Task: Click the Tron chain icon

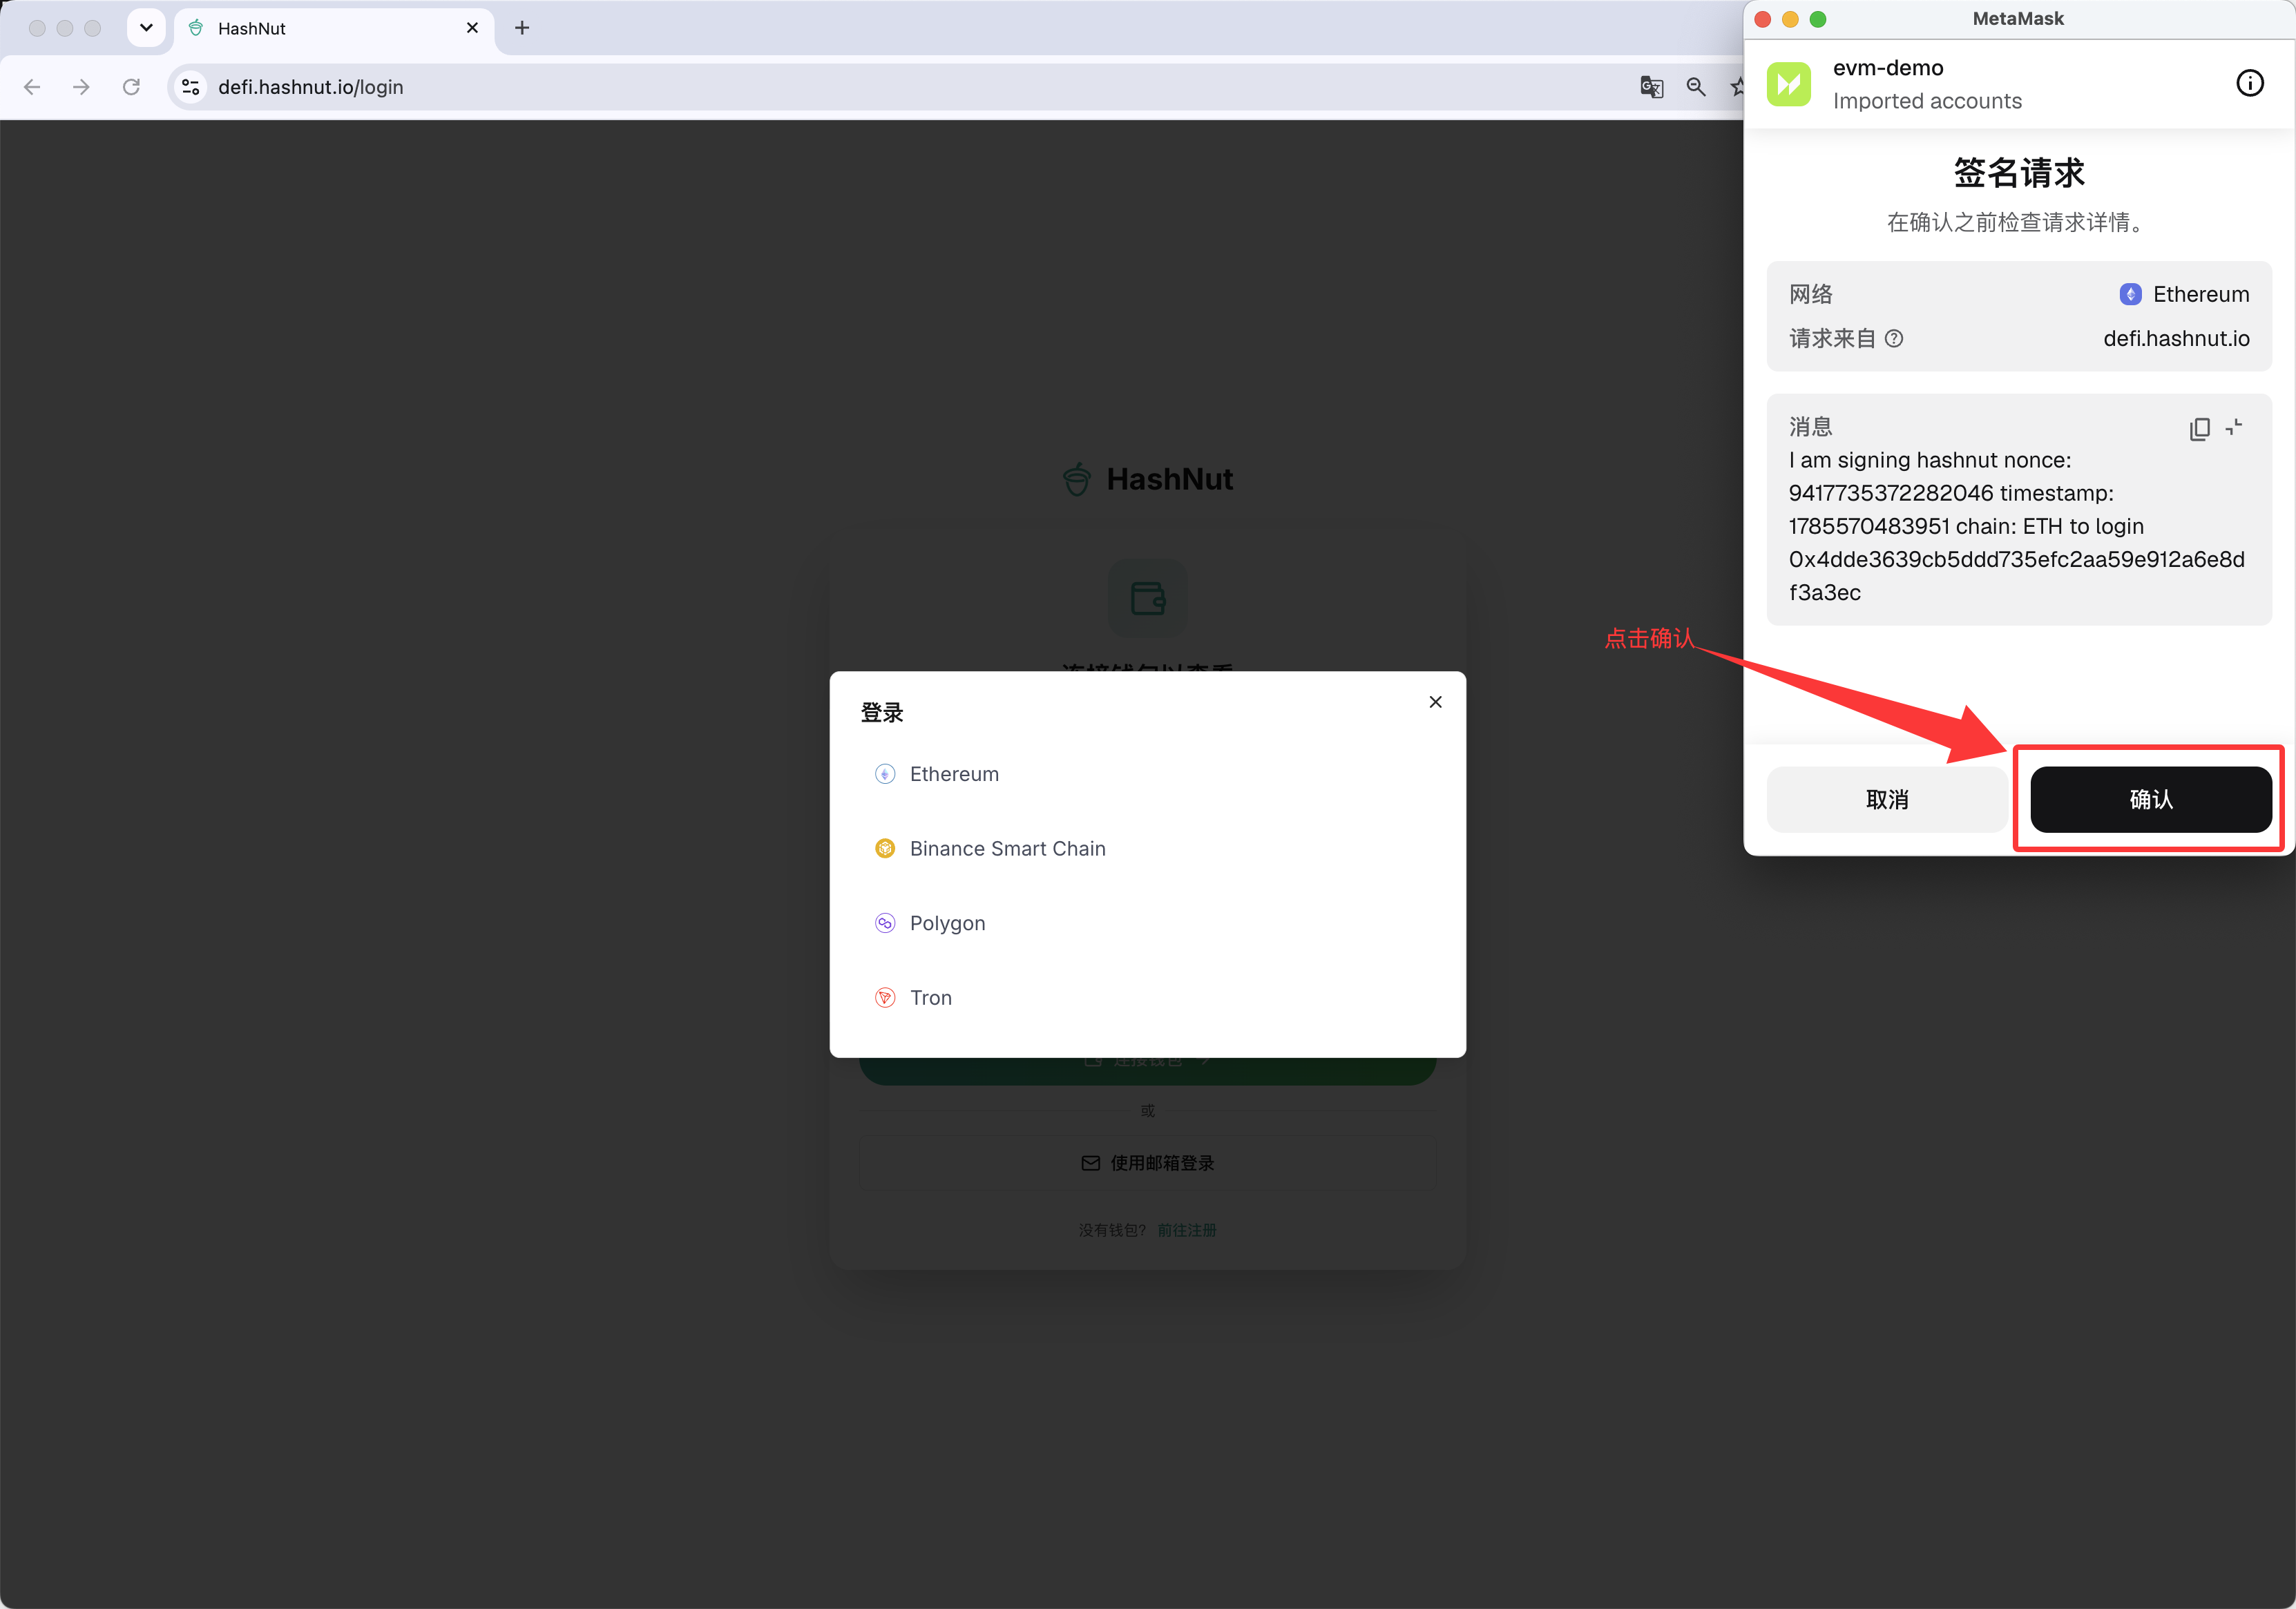Action: click(x=885, y=998)
